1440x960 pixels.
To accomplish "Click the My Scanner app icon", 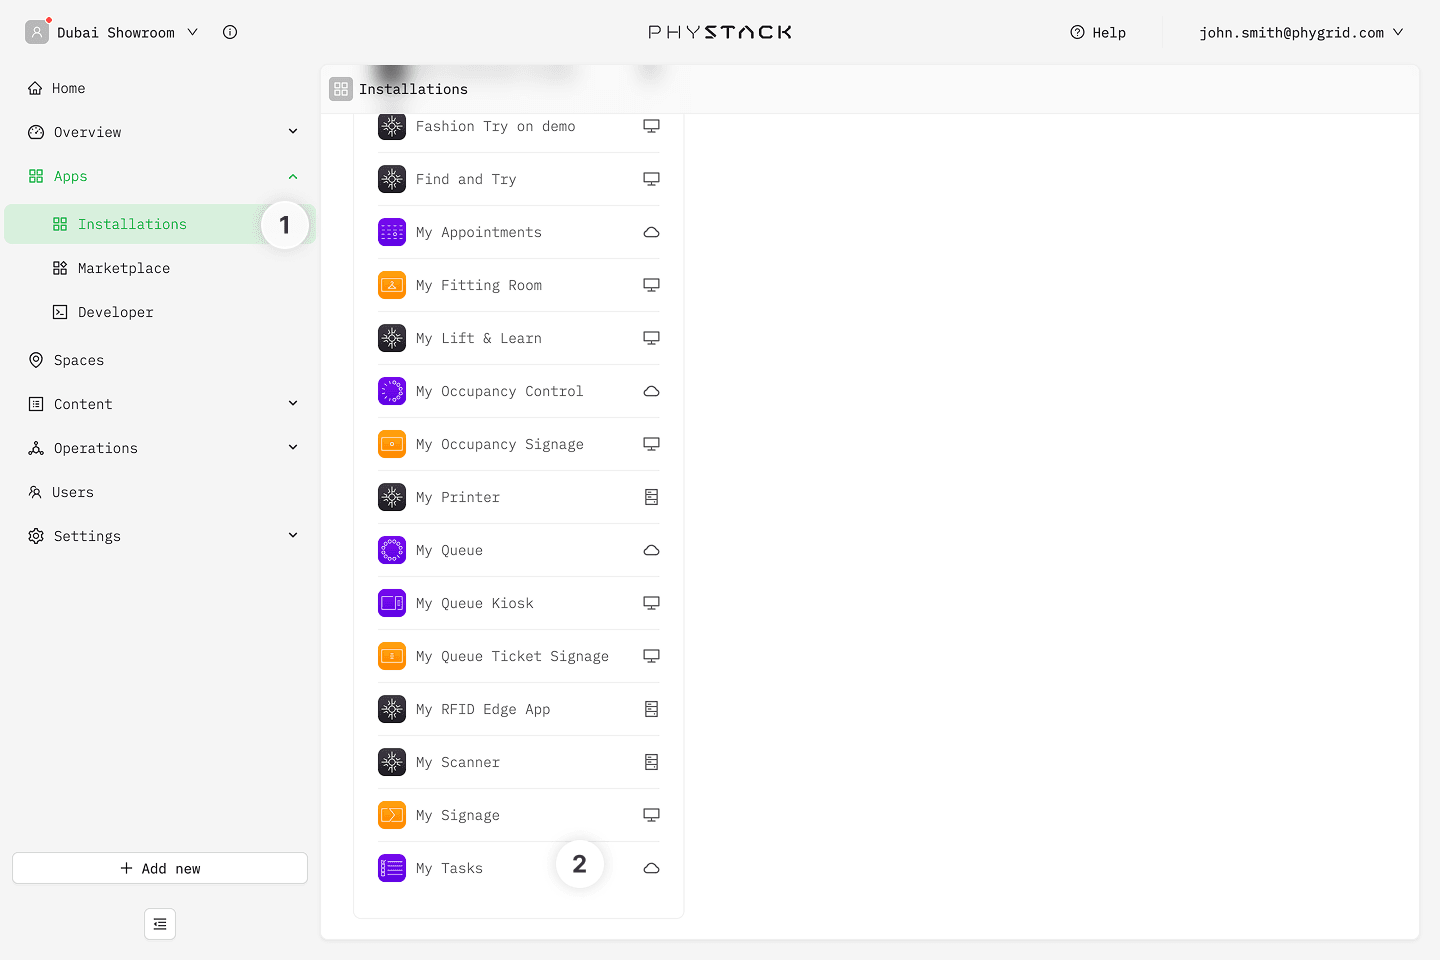I will [392, 762].
